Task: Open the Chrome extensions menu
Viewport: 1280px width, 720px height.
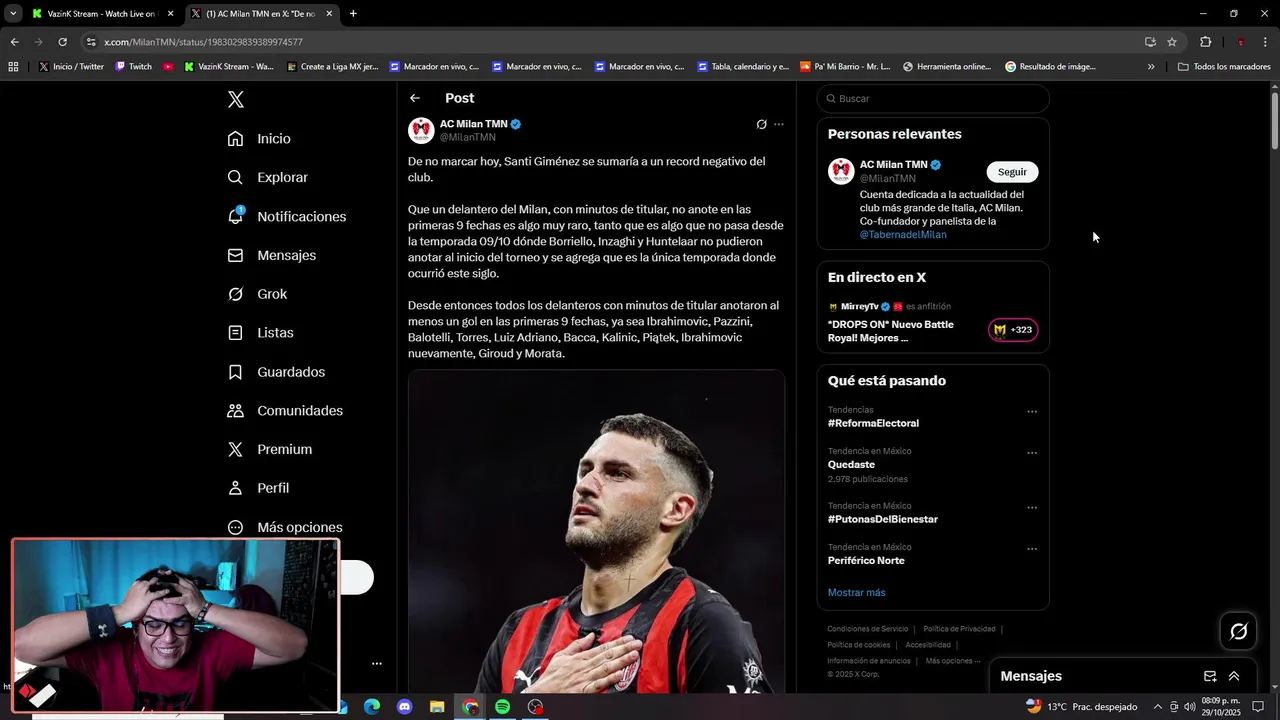Action: pos(1205,42)
